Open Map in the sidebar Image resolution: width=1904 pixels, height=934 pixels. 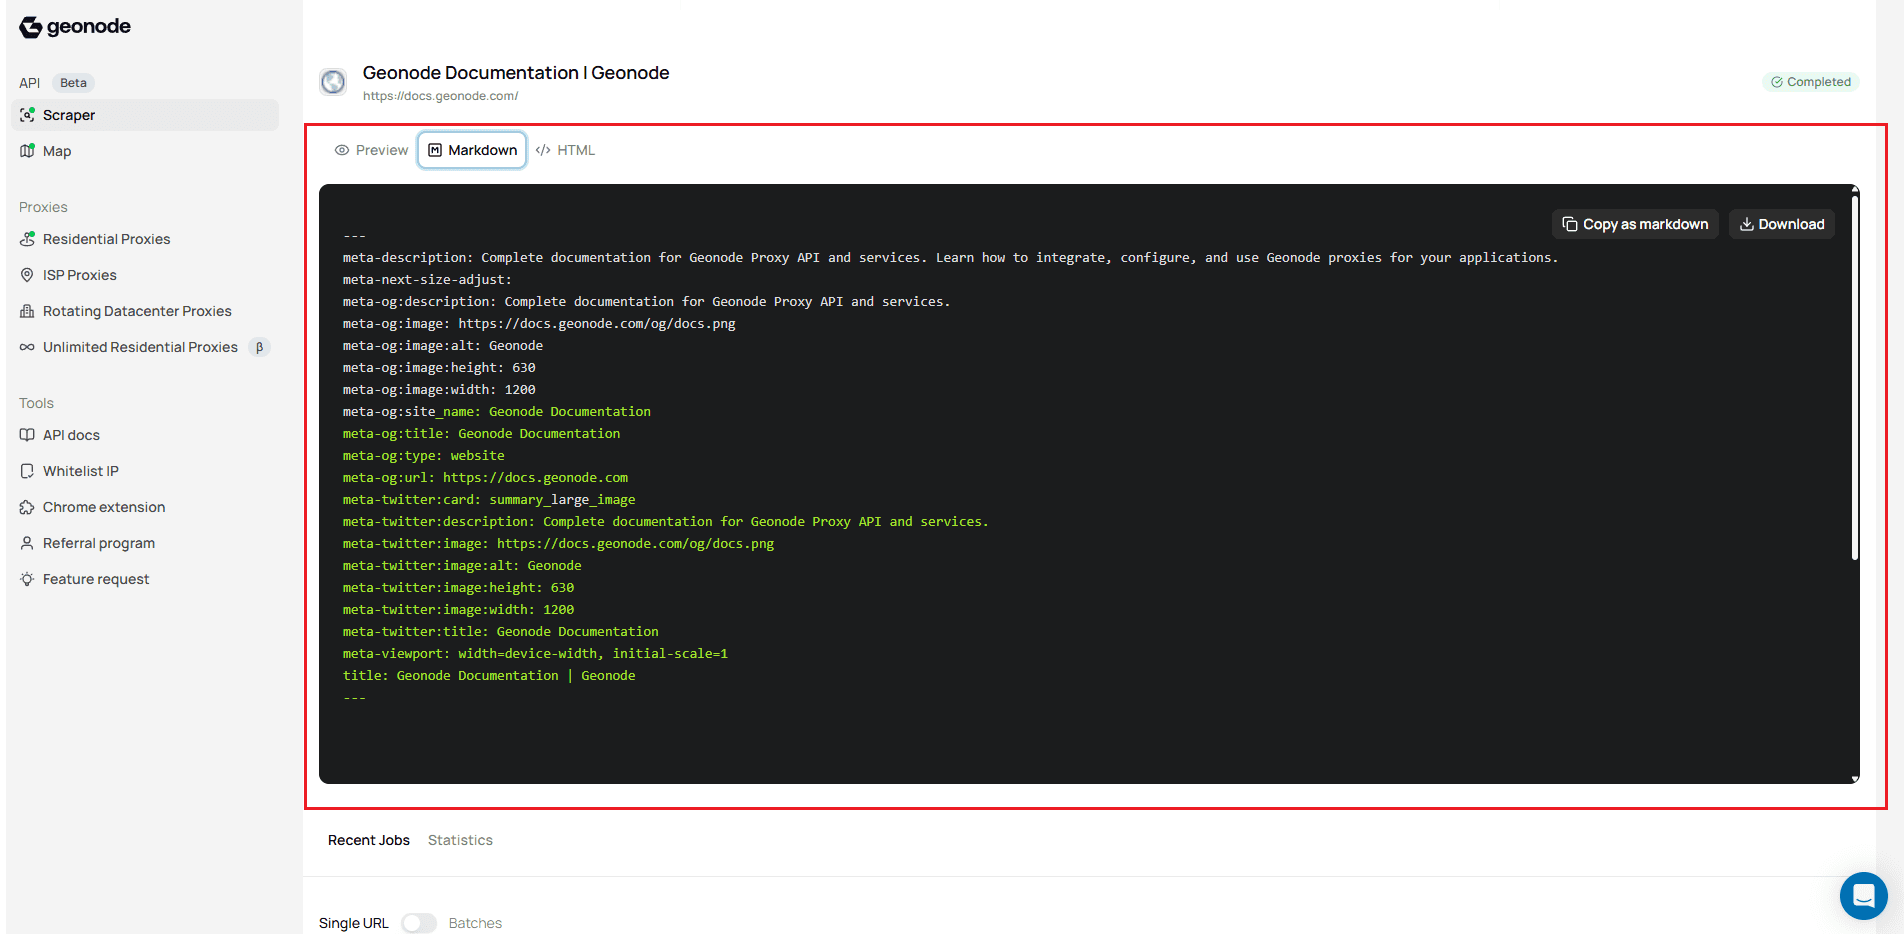coord(145,151)
